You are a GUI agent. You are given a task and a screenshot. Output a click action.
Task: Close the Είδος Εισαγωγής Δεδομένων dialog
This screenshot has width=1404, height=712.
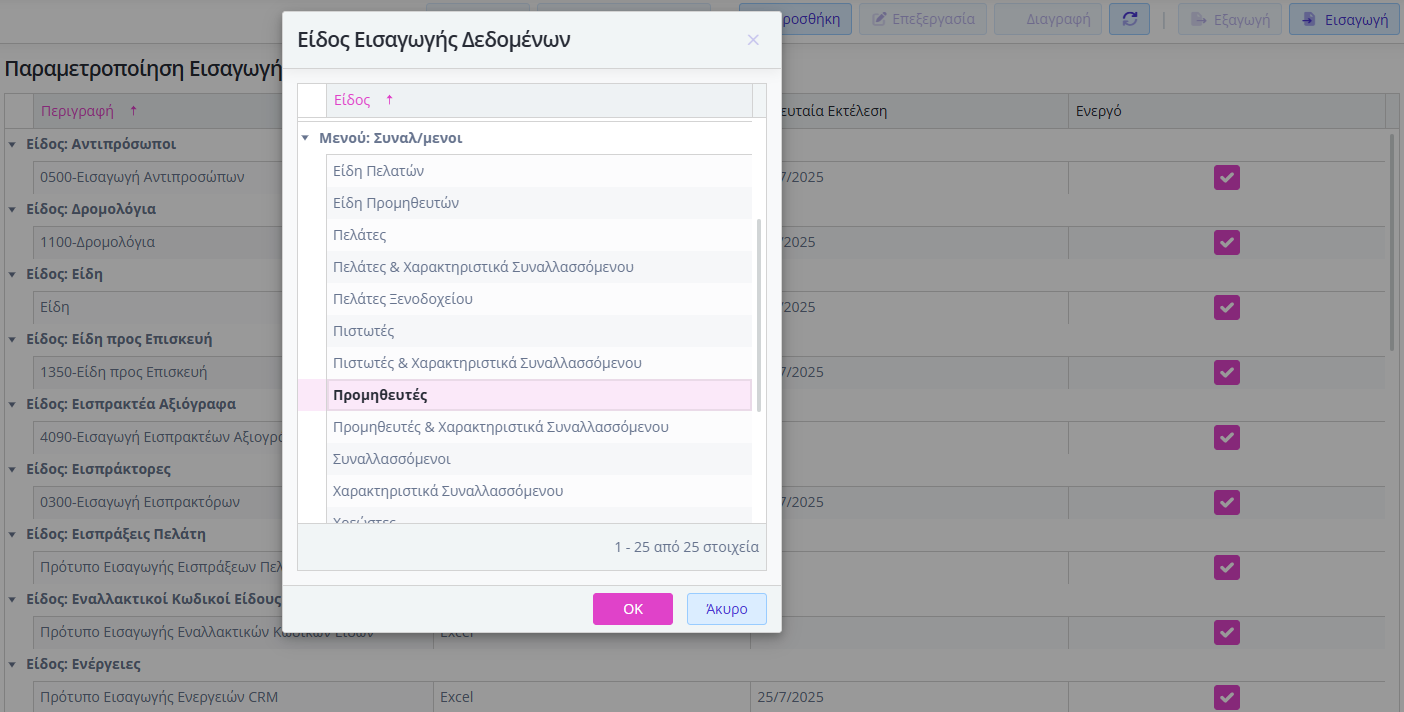[753, 40]
